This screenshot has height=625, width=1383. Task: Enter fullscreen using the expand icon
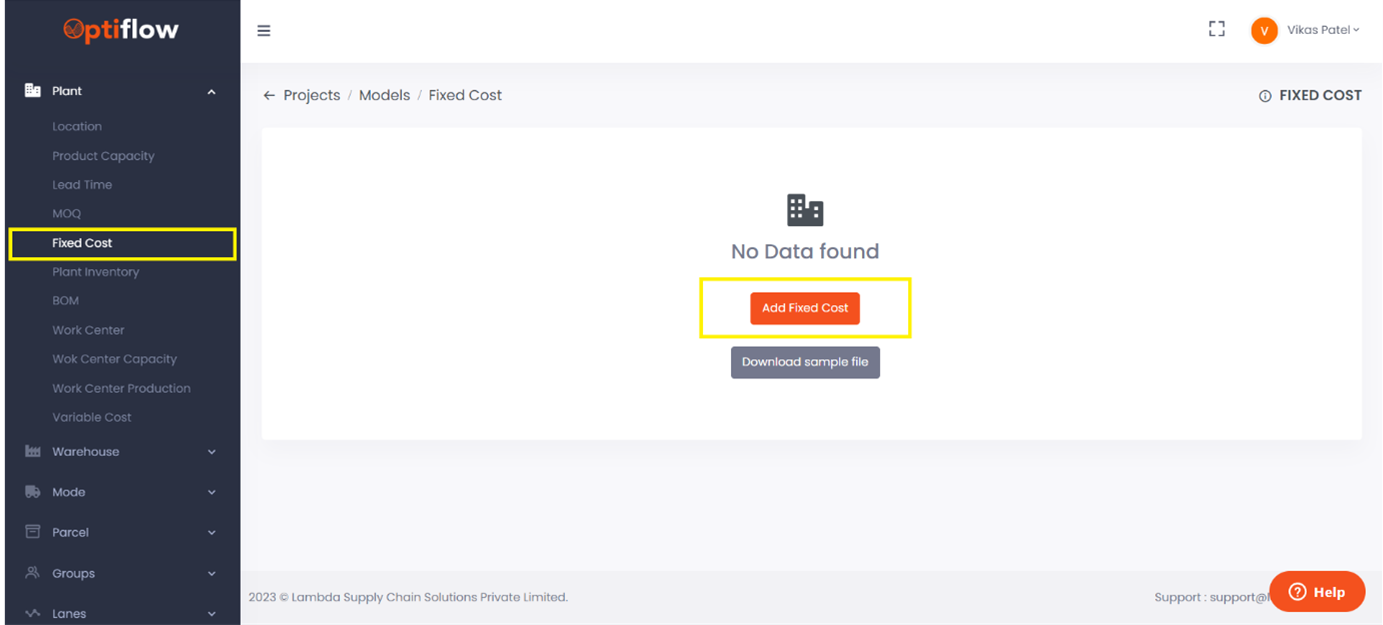pos(1216,29)
